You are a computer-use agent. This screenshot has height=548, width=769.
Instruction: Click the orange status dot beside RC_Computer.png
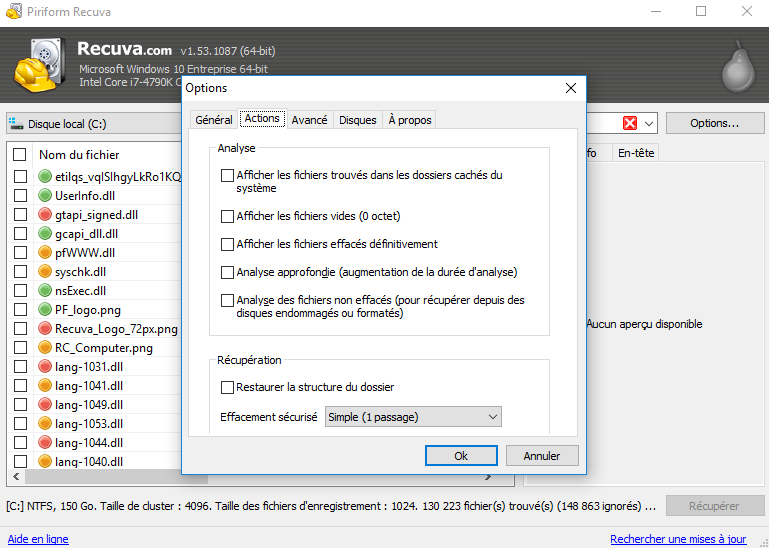coord(45,347)
